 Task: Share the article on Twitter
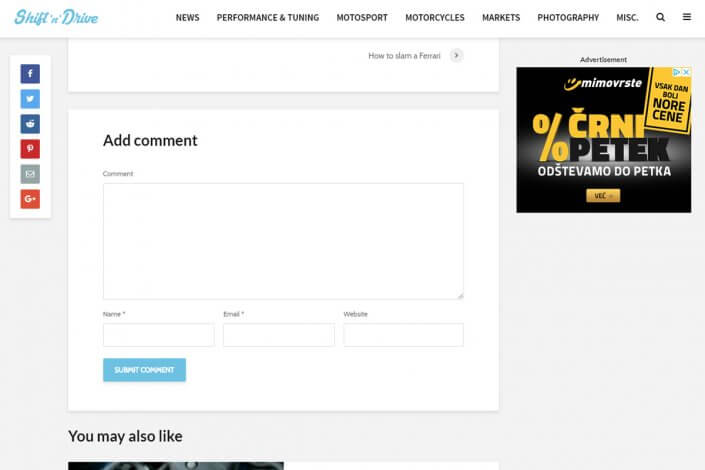pos(30,99)
